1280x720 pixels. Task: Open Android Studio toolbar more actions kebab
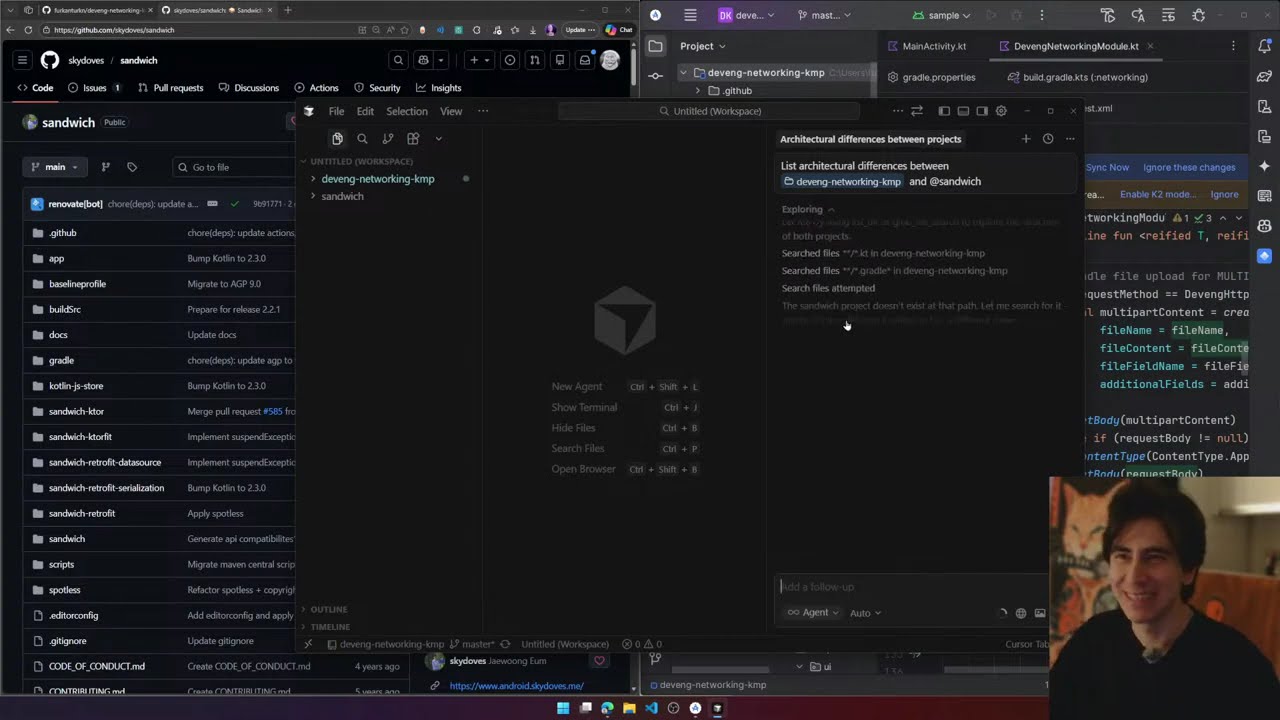1041,15
